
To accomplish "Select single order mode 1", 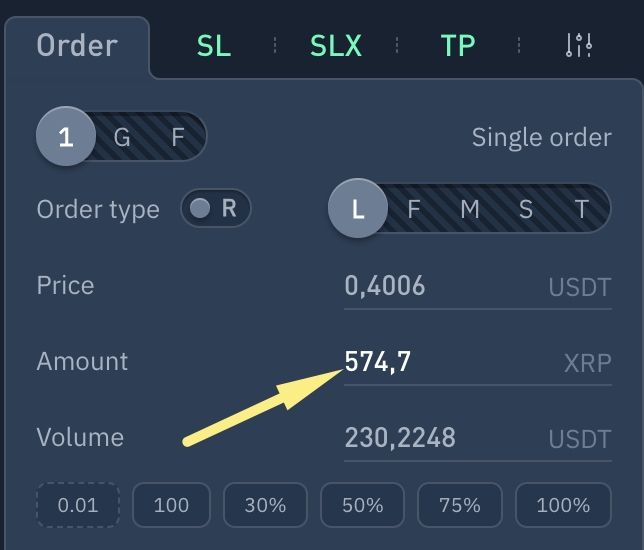I will tap(66, 137).
